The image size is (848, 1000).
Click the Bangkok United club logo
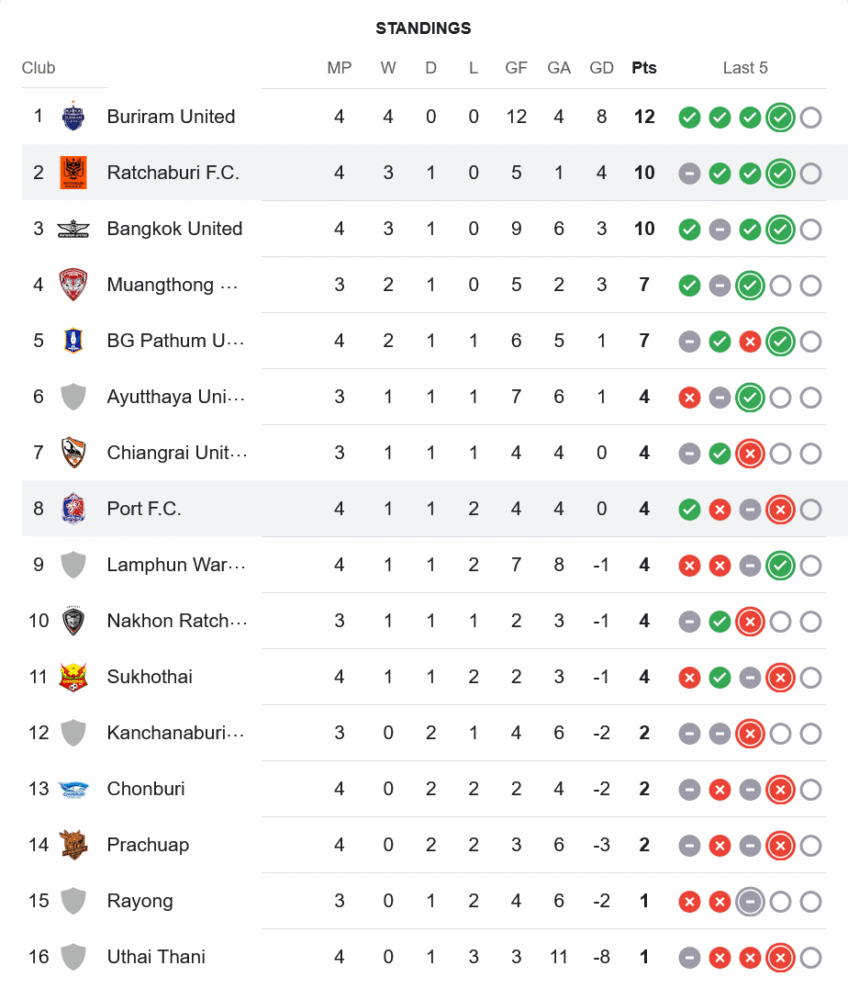click(73, 229)
